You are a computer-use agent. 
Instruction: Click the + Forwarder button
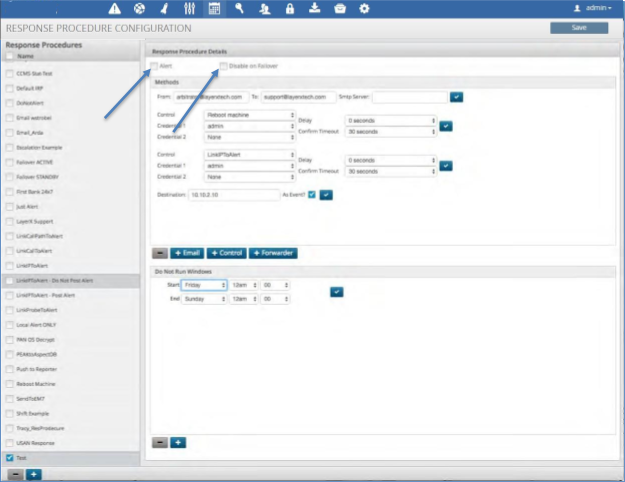273,252
